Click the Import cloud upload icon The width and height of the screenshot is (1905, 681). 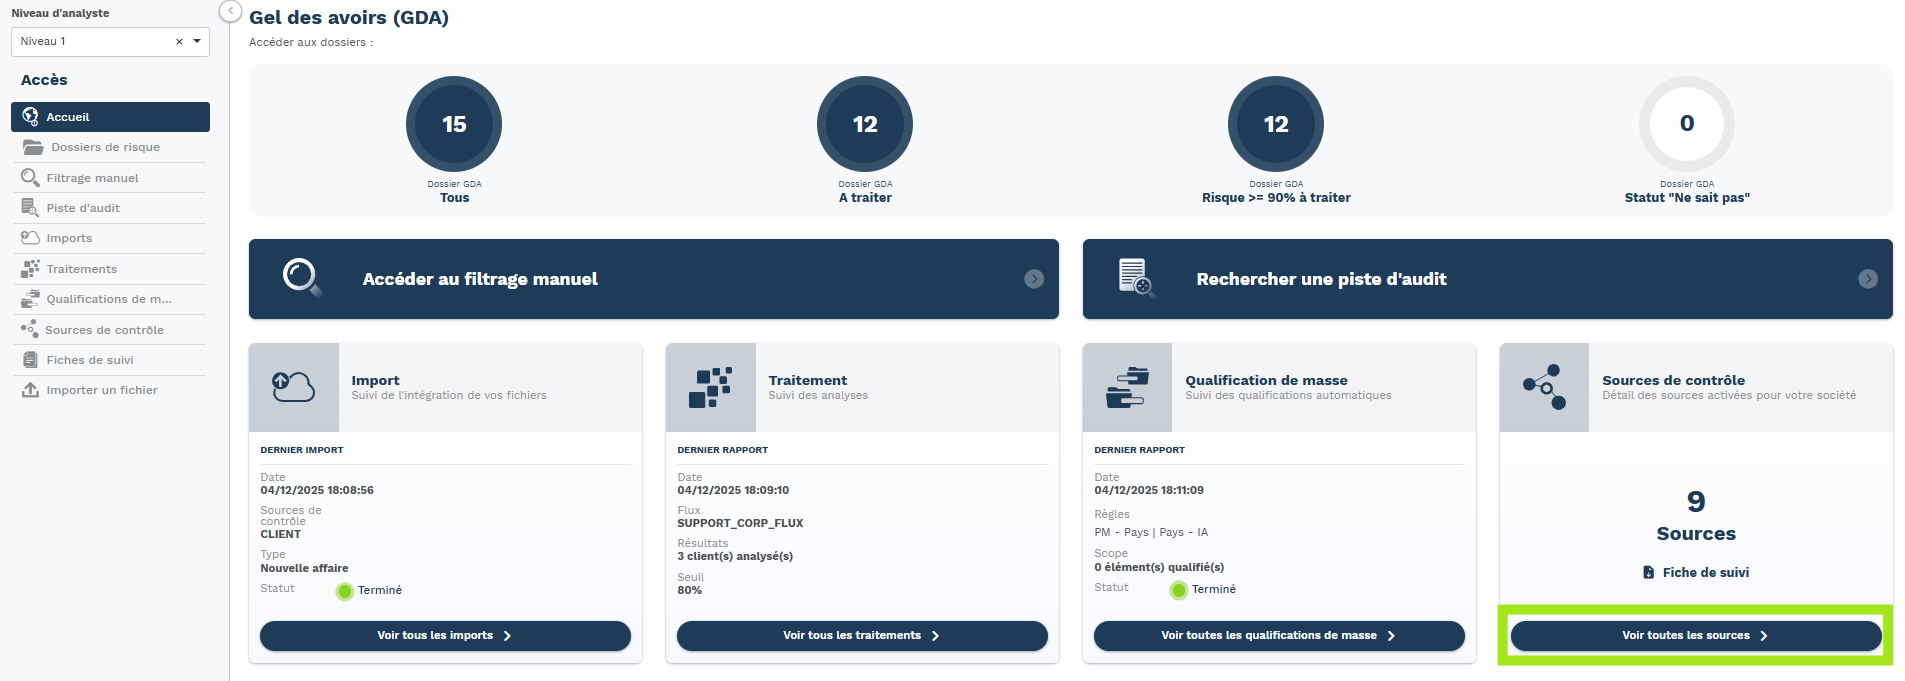point(293,387)
